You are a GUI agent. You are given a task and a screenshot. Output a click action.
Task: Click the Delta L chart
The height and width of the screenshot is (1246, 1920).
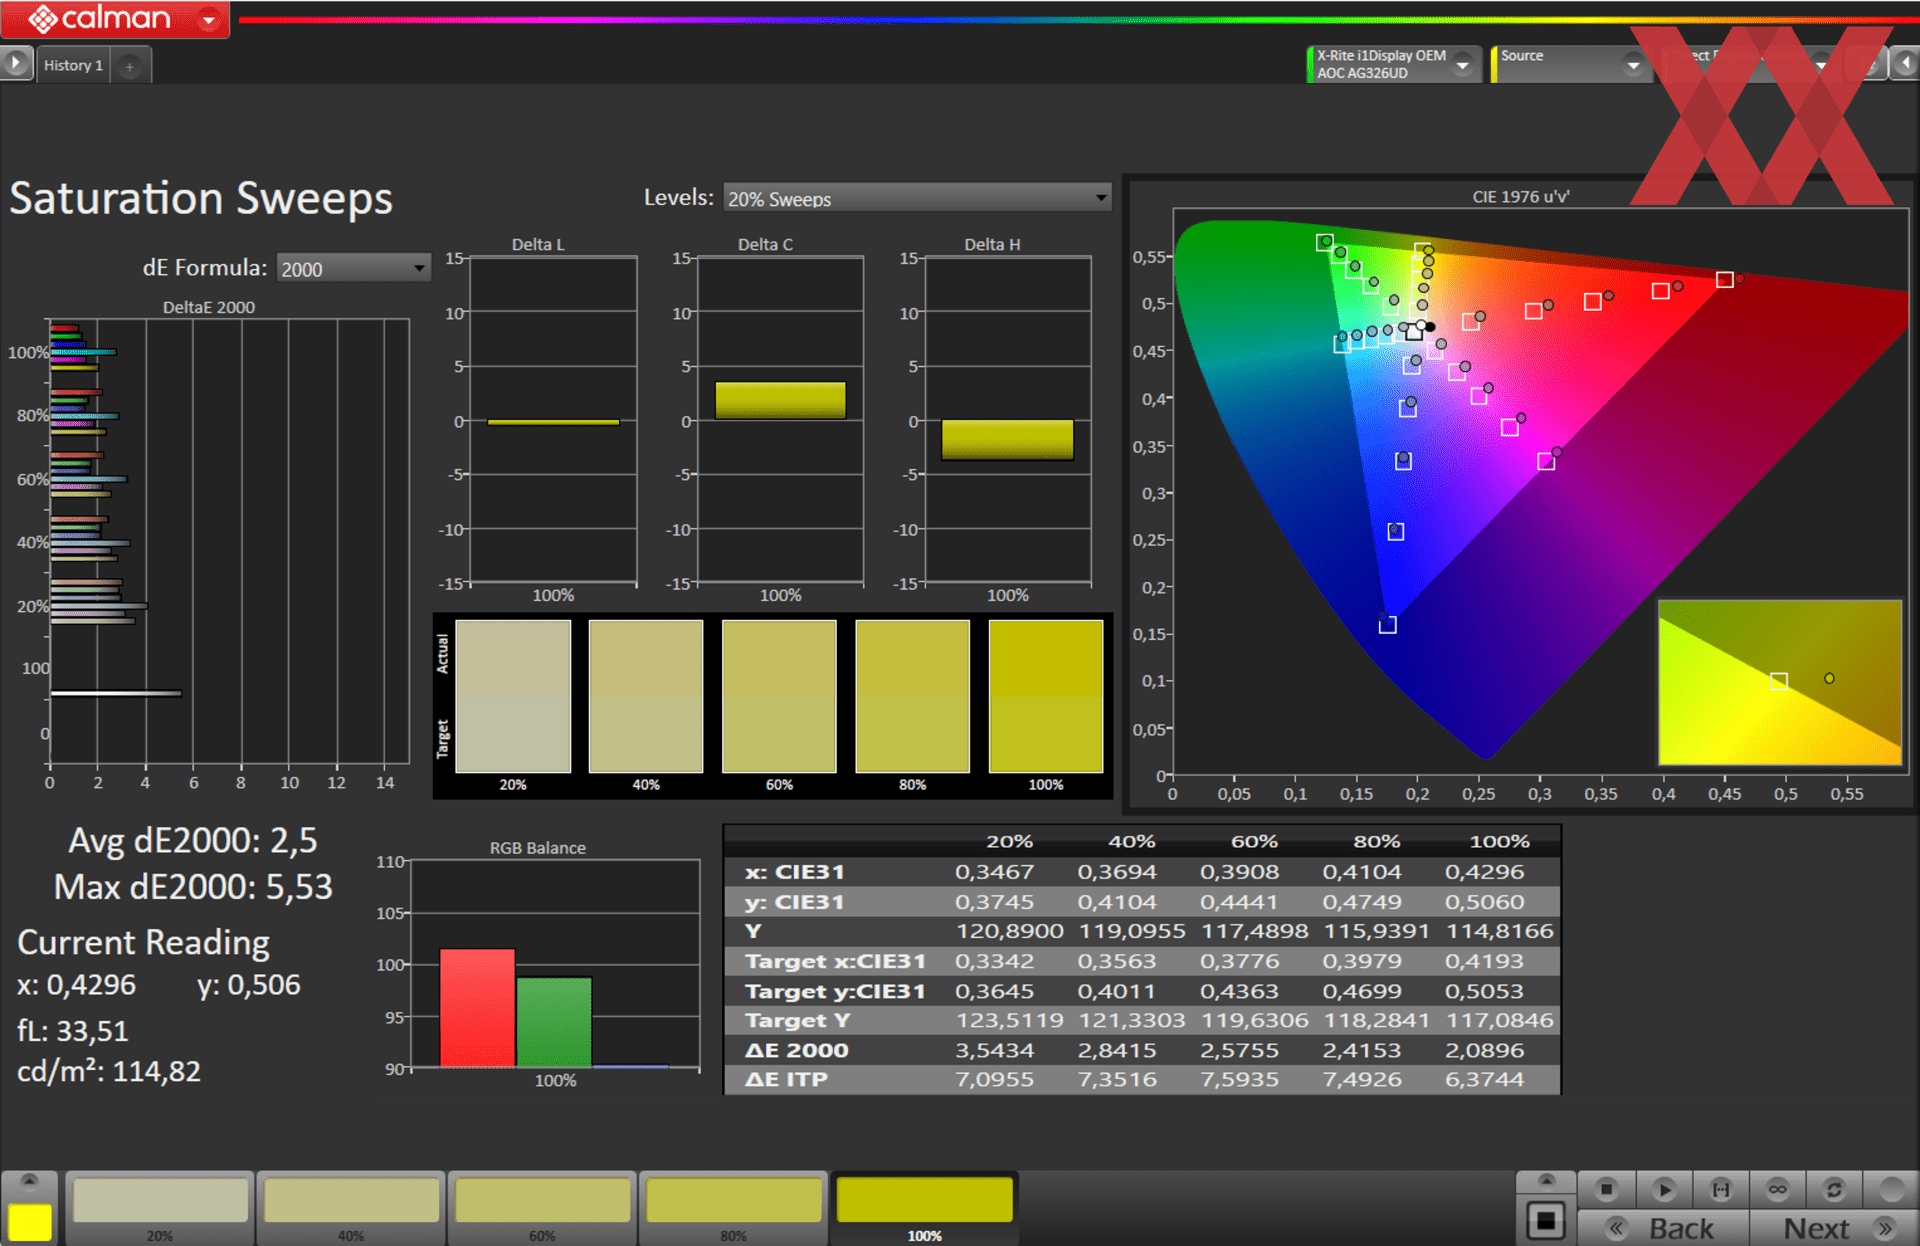[x=553, y=420]
